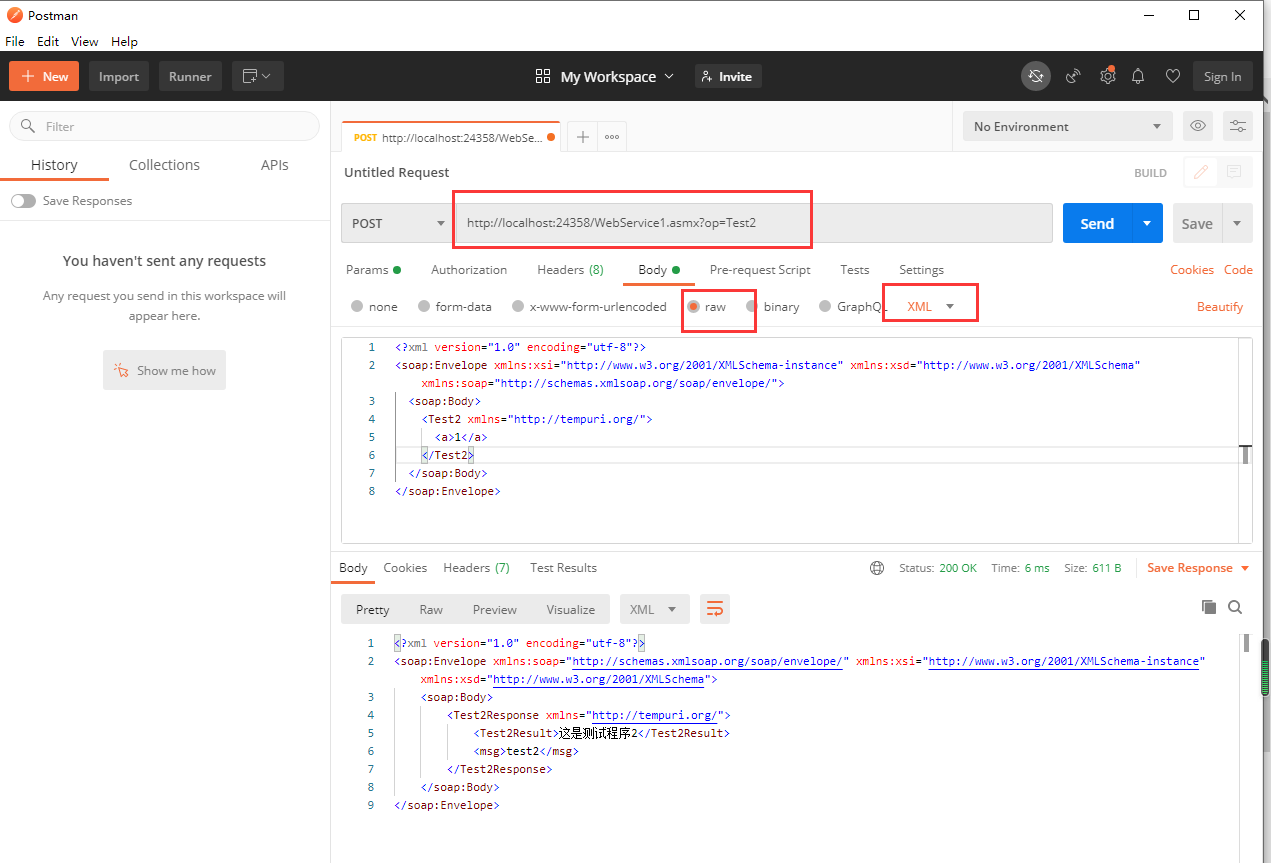The image size is (1271, 863).
Task: Open the Capture requests satellite icon
Action: click(1072, 76)
